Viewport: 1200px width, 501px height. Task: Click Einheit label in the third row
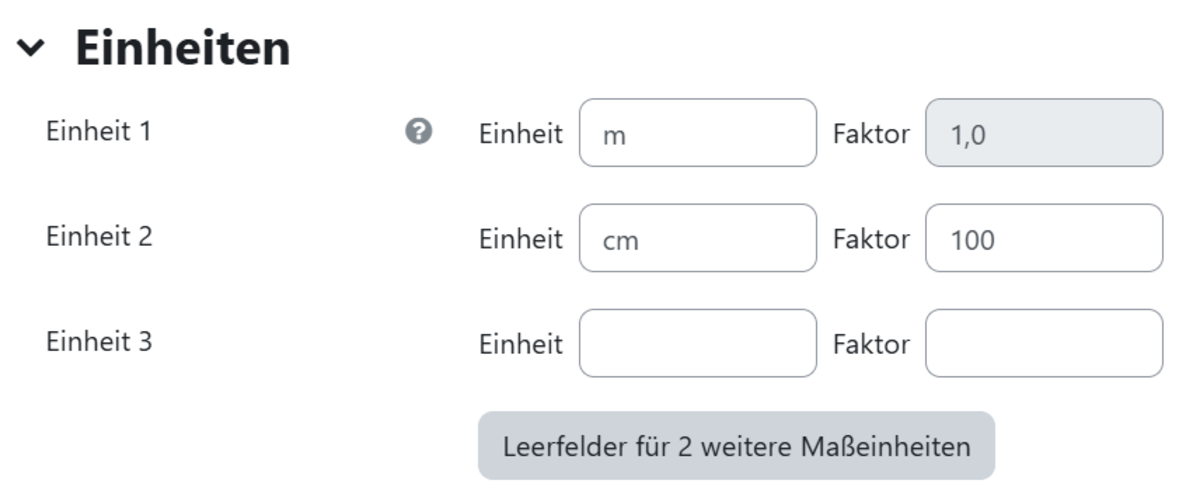521,344
